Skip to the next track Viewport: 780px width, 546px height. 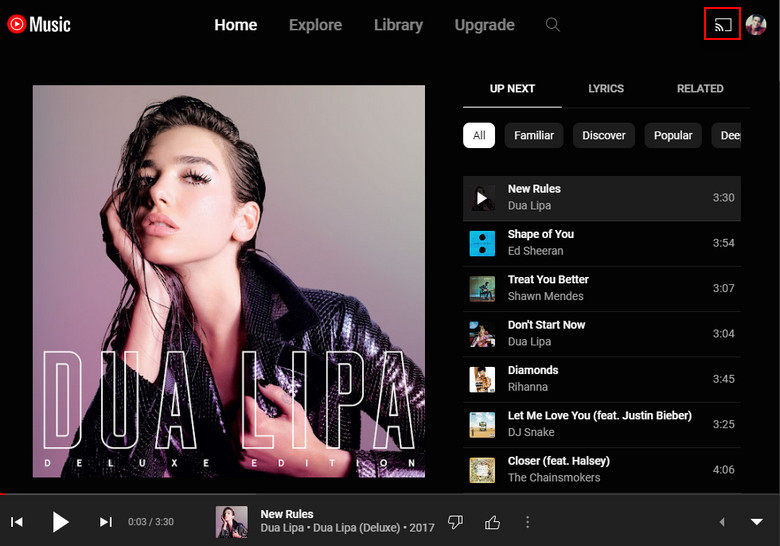105,522
